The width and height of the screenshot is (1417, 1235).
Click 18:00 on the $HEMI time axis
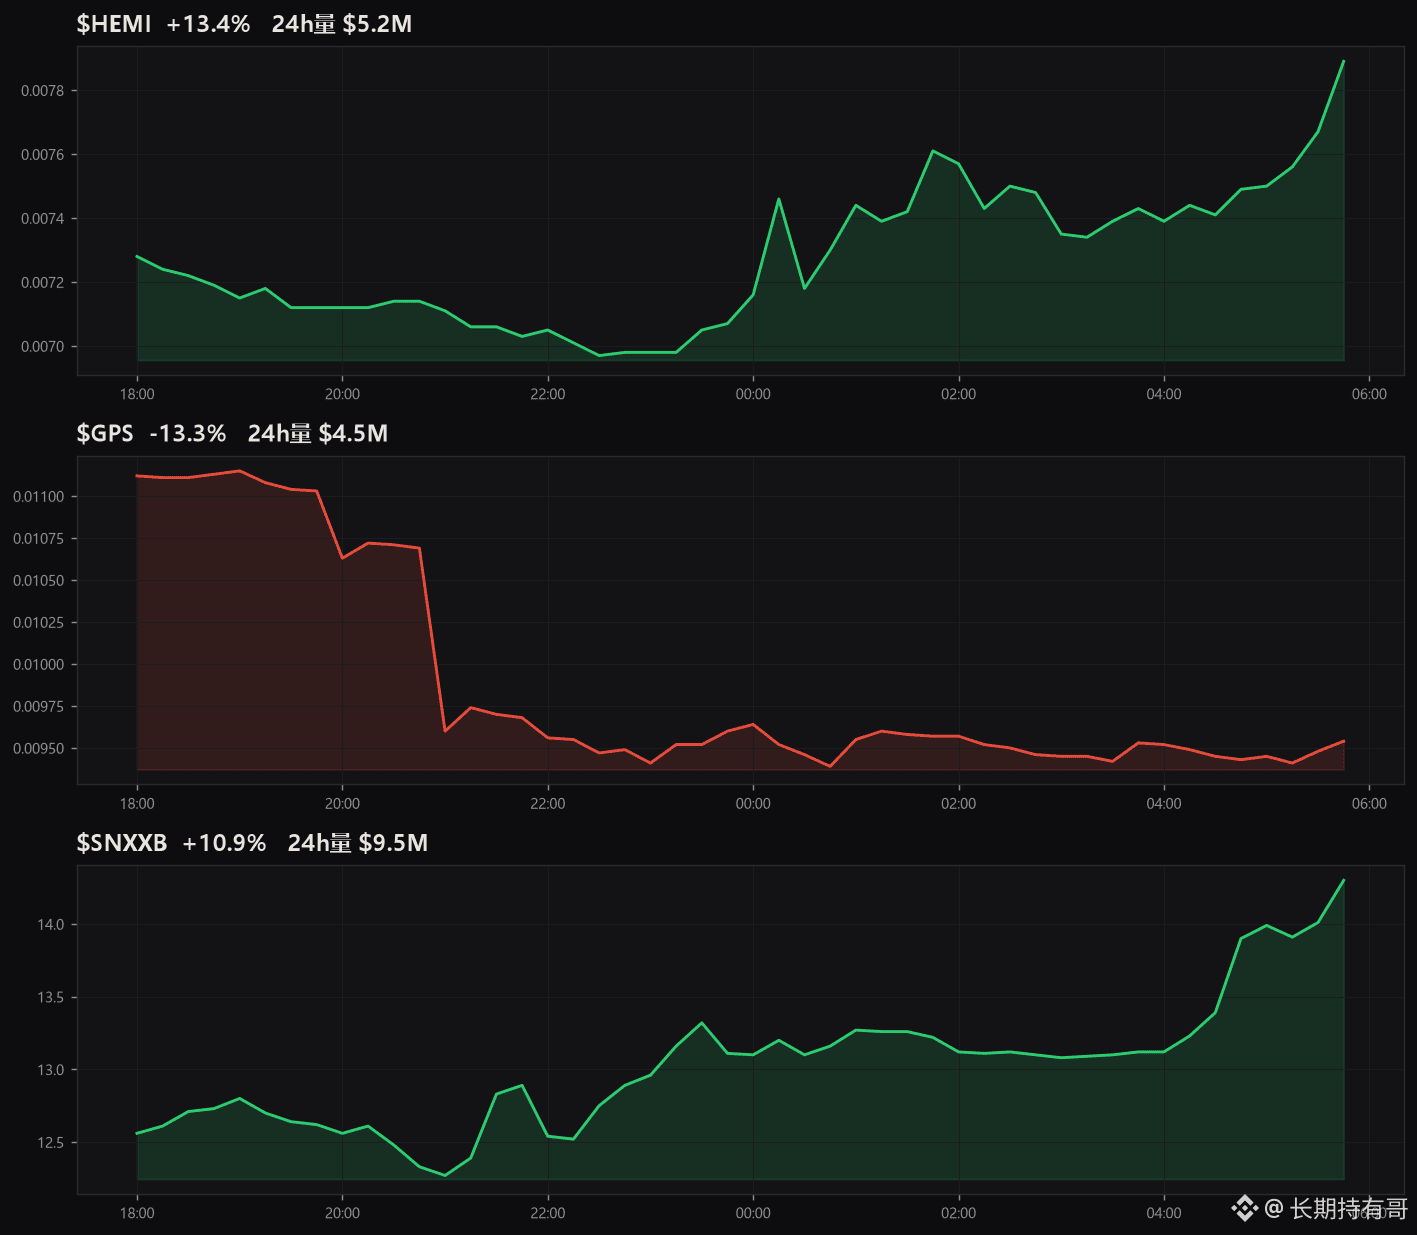pyautogui.click(x=137, y=394)
